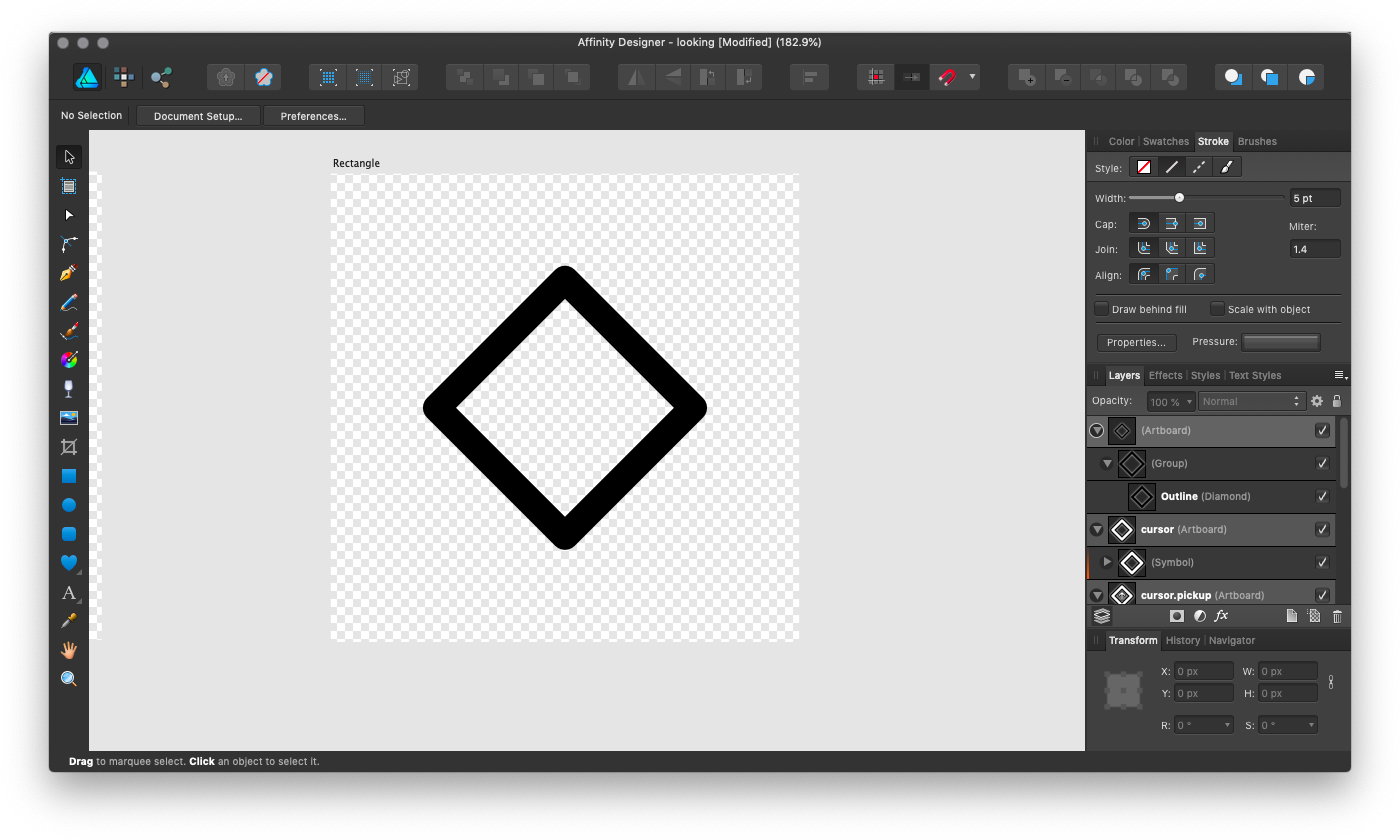Viewport: 1399px width, 839px height.
Task: Open layer effects fx icon
Action: [x=1221, y=616]
